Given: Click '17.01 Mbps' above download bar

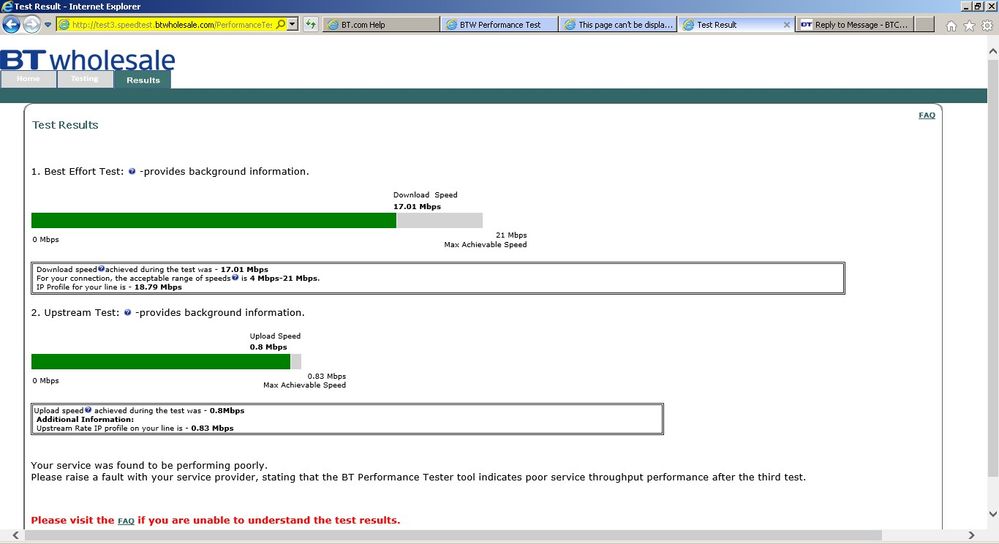Looking at the screenshot, I should tap(417, 206).
